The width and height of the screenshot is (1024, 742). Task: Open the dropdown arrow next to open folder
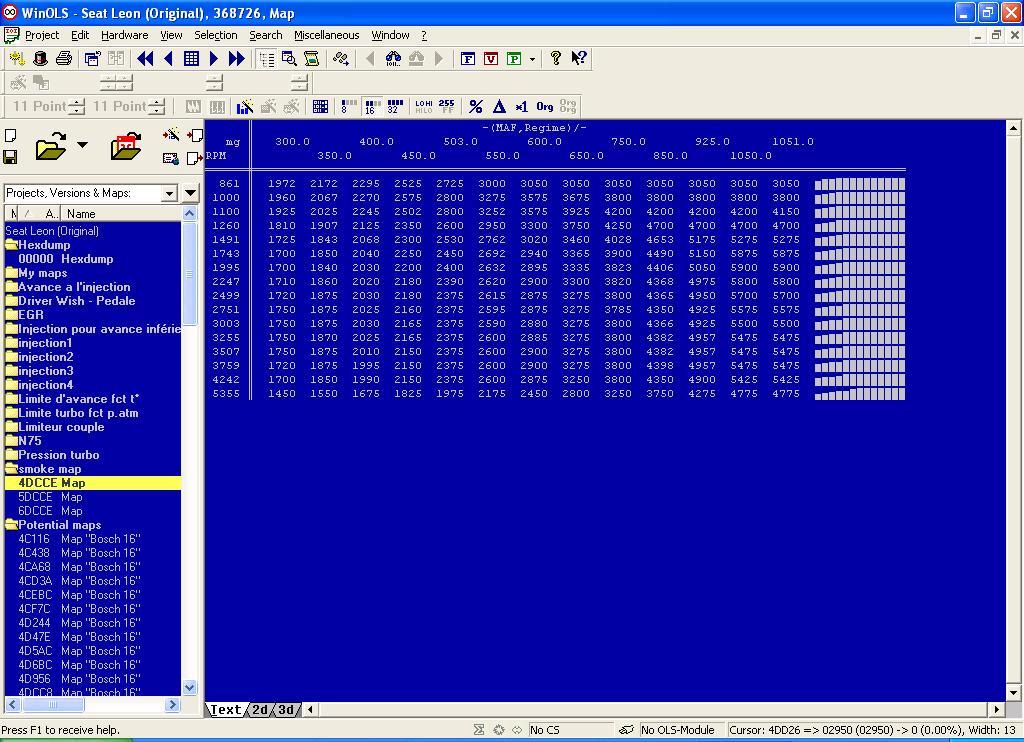click(x=82, y=144)
